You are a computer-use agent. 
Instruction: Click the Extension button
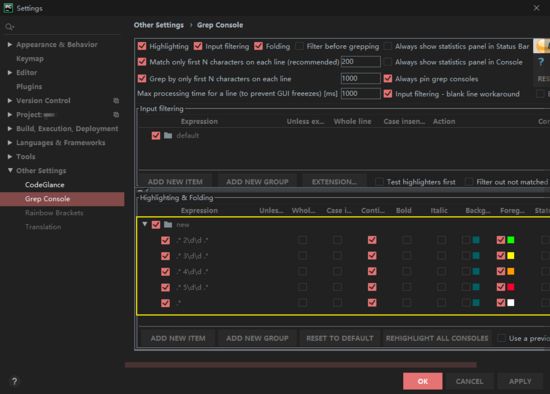tap(334, 181)
